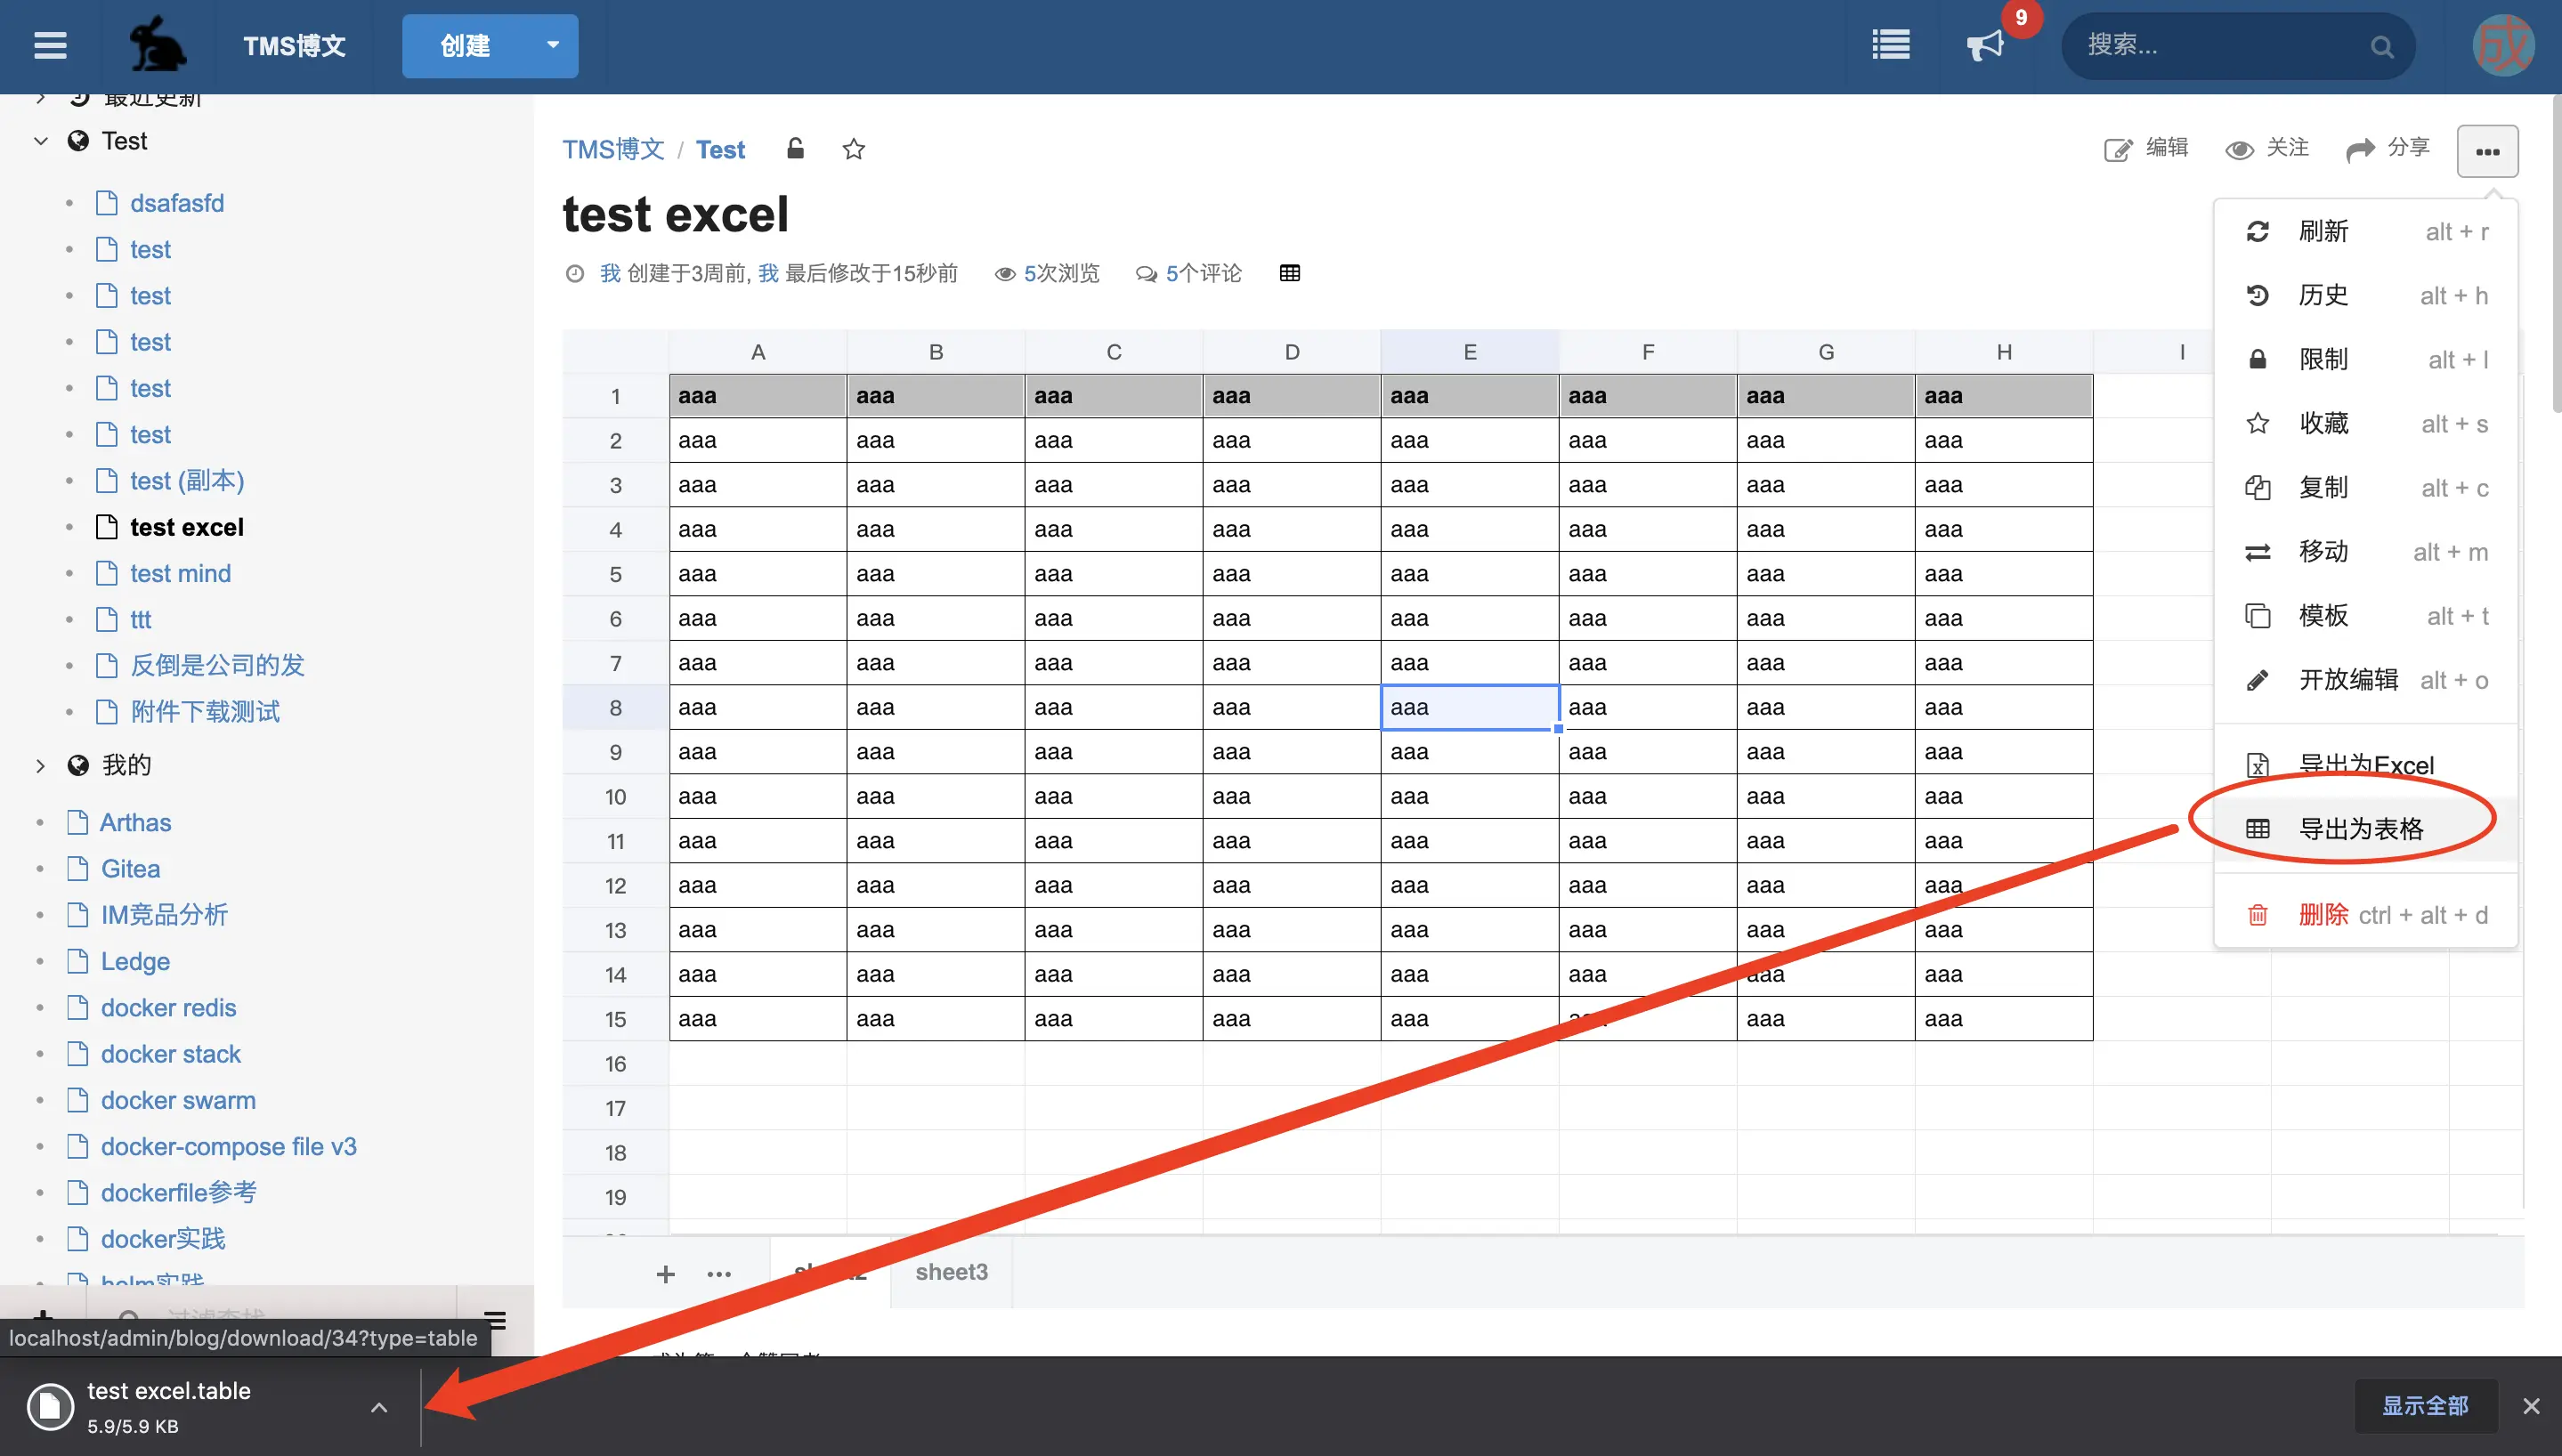Choose 收藏 in the dropdown menu
This screenshot has width=2562, height=1456.
[2365, 424]
